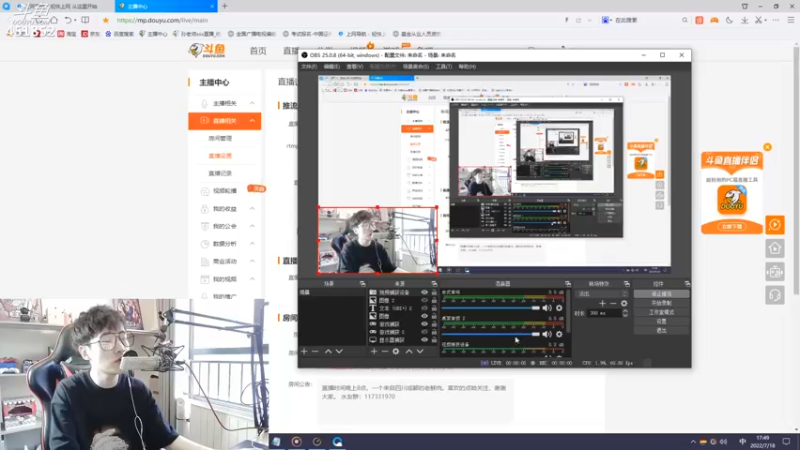Open source properties gear in OBS Sources panel
The image size is (800, 450).
click(396, 352)
